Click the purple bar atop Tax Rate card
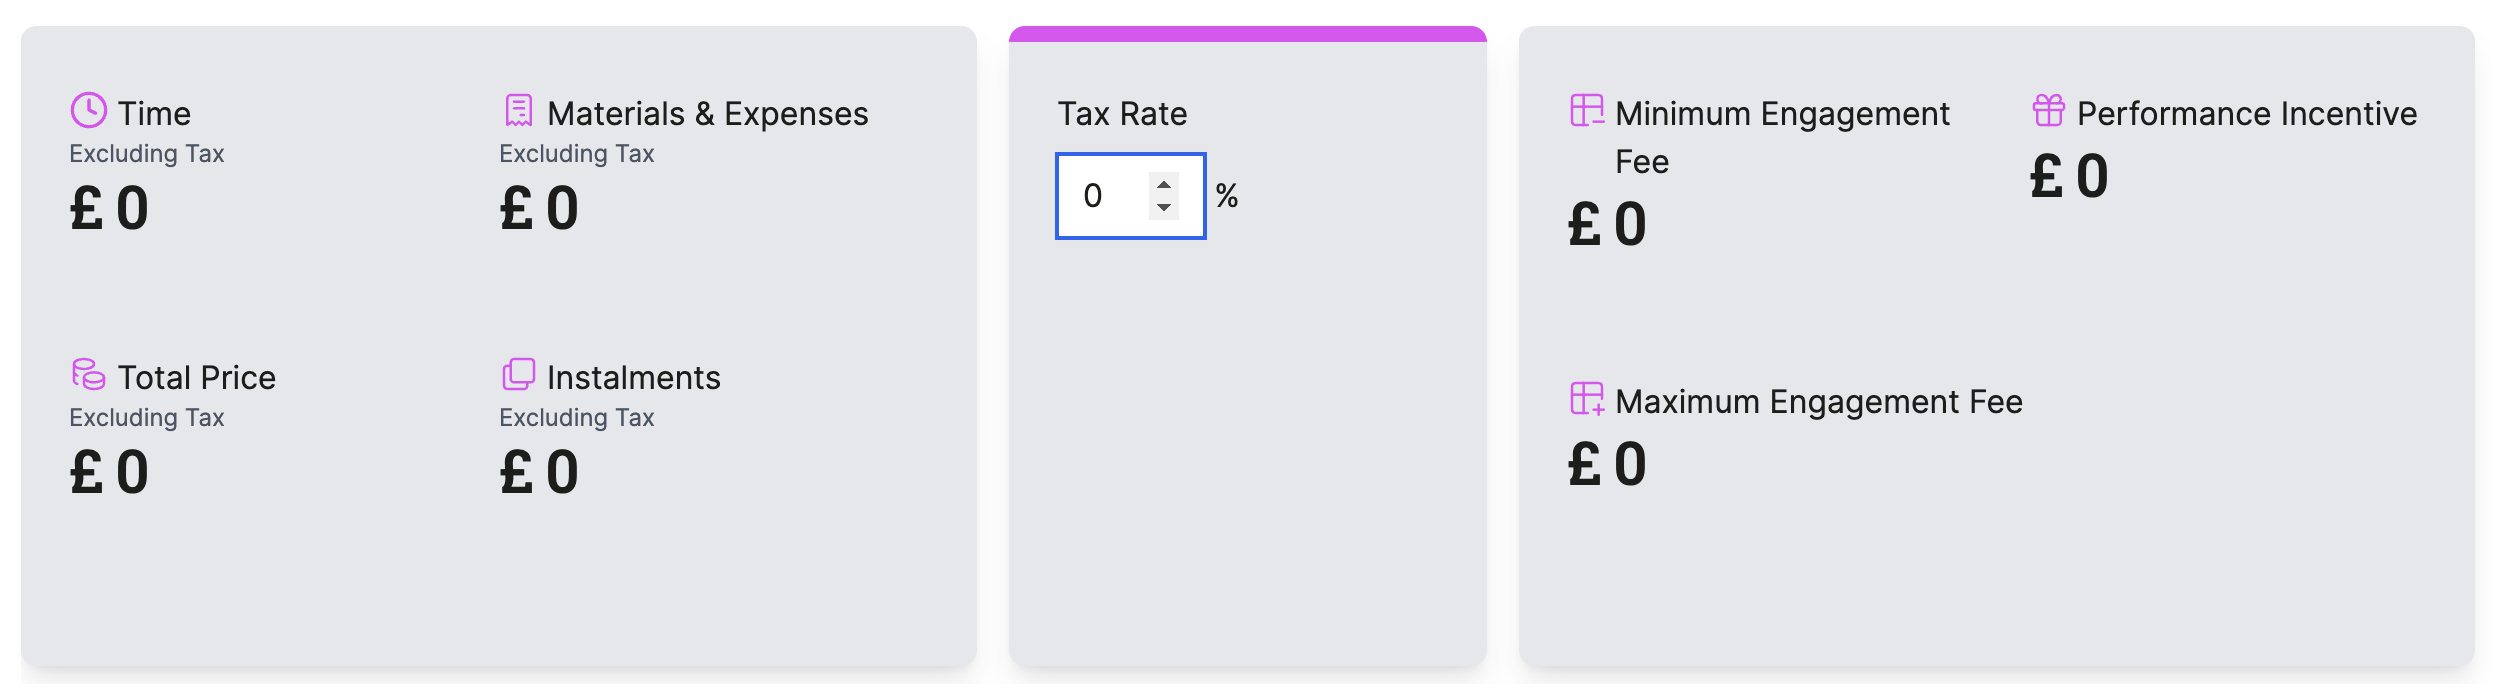 (x=1248, y=34)
